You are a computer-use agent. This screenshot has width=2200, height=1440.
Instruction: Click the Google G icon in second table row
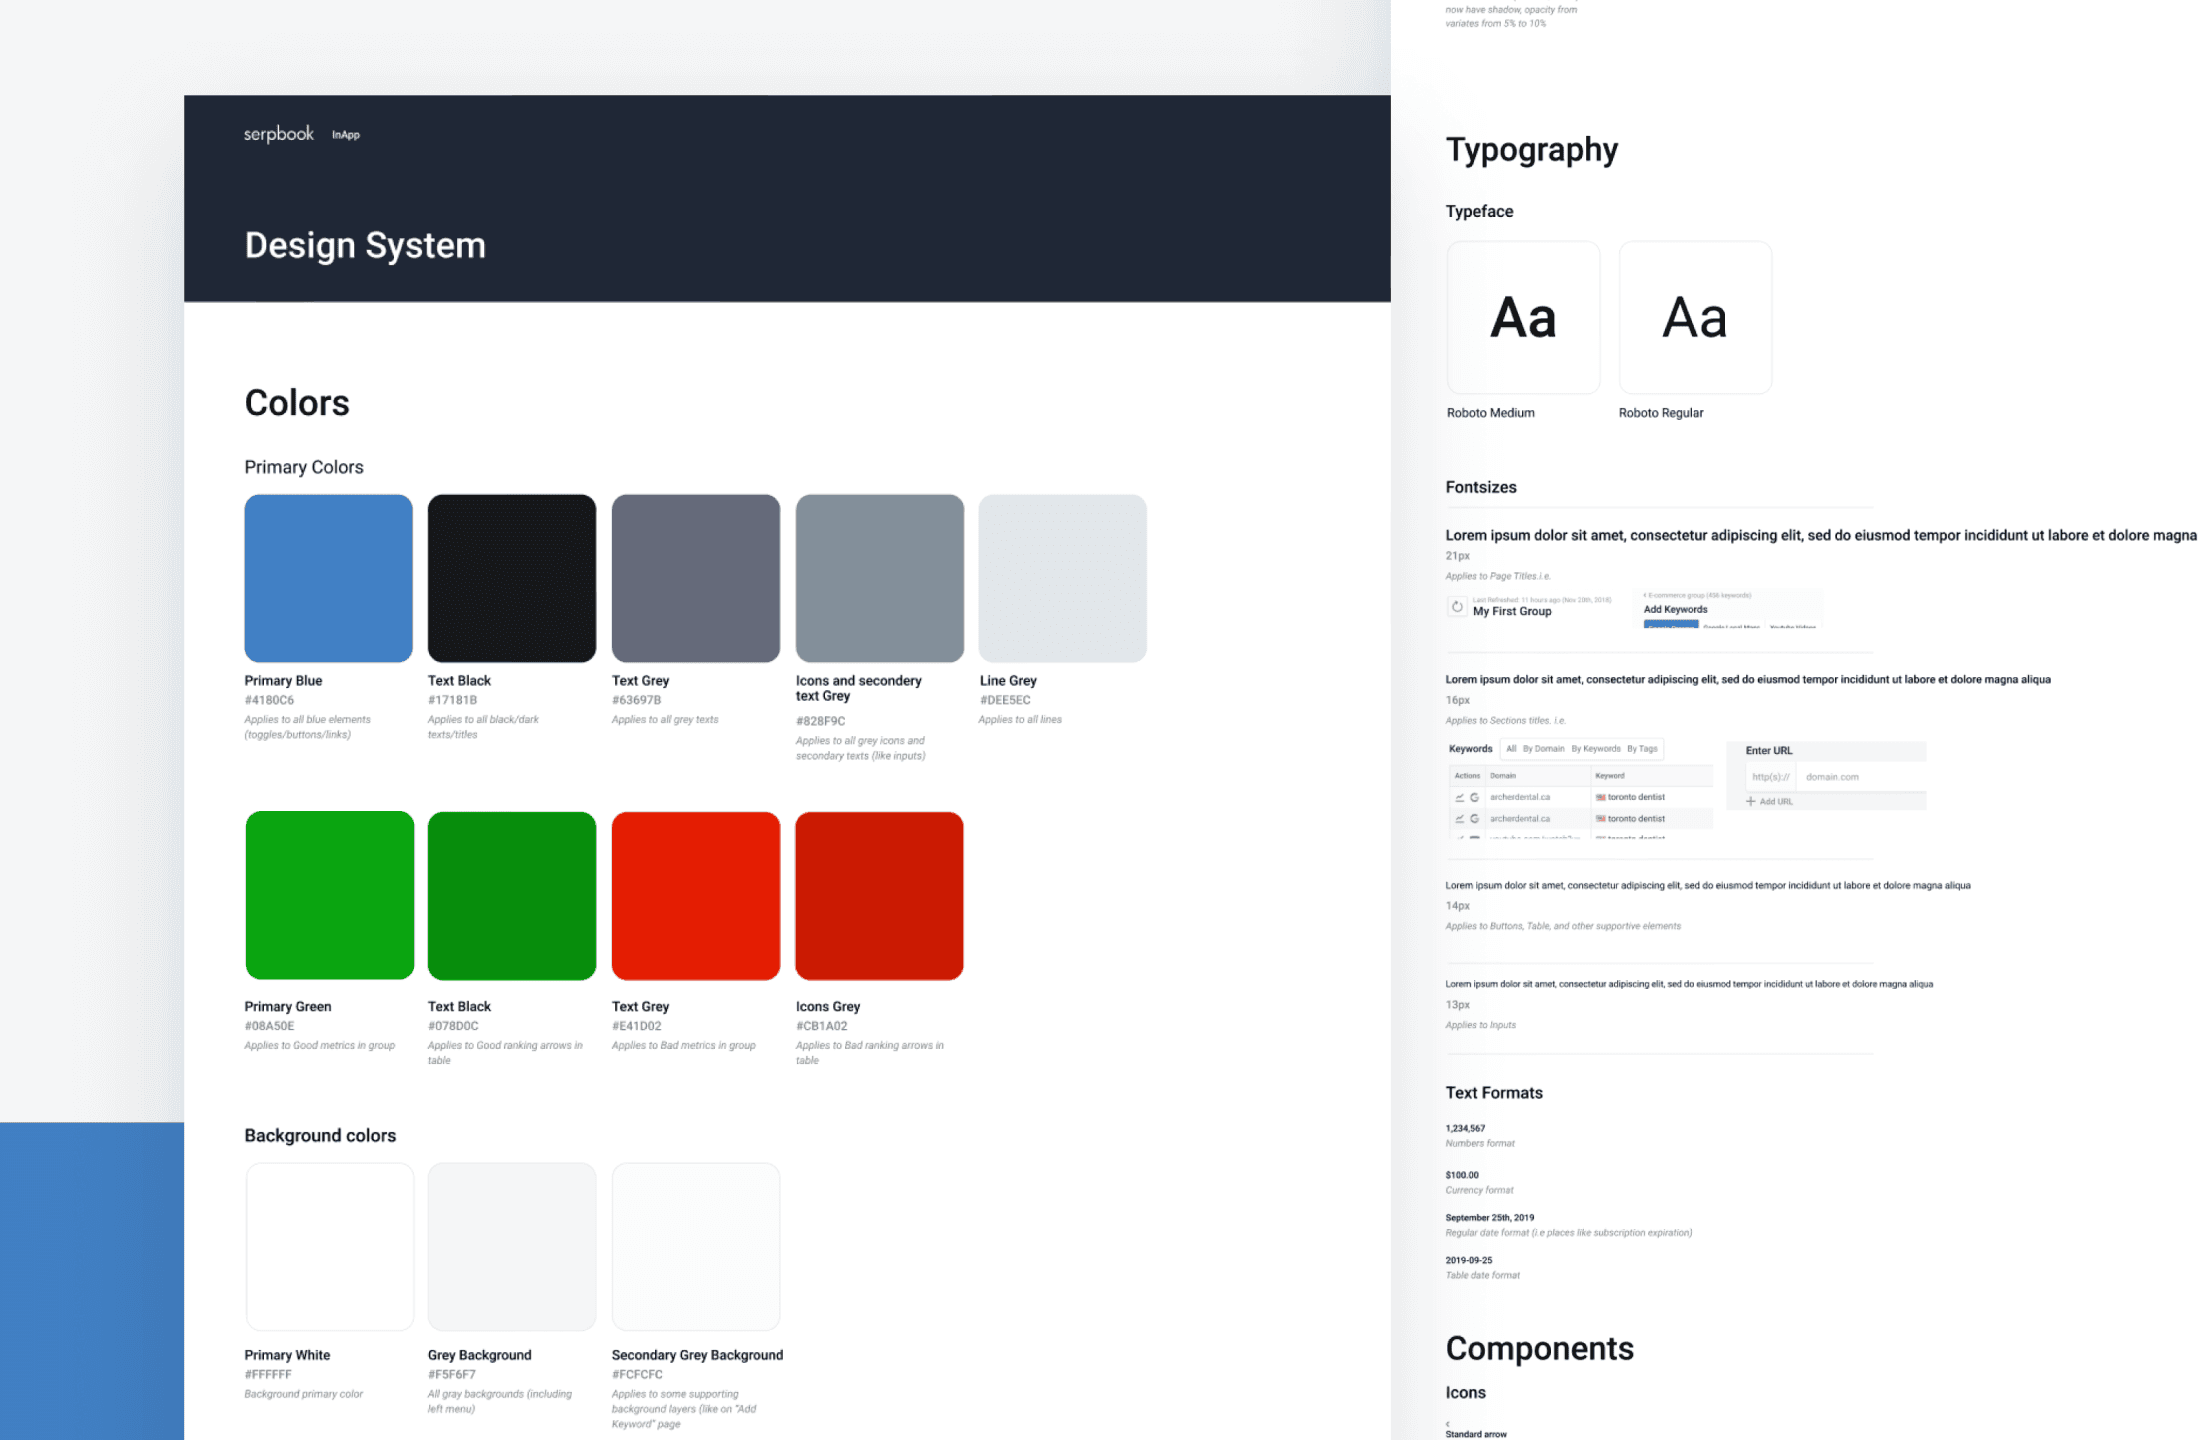1474,819
